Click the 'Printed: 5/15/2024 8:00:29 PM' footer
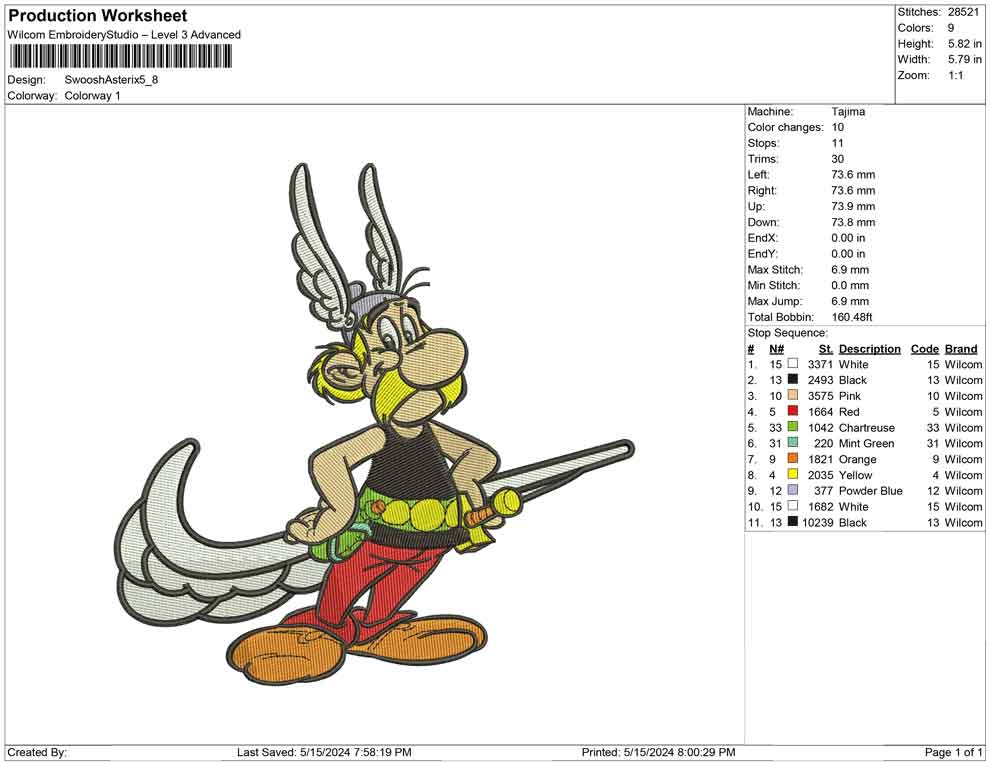Image resolution: width=990 pixels, height=762 pixels. [x=658, y=752]
